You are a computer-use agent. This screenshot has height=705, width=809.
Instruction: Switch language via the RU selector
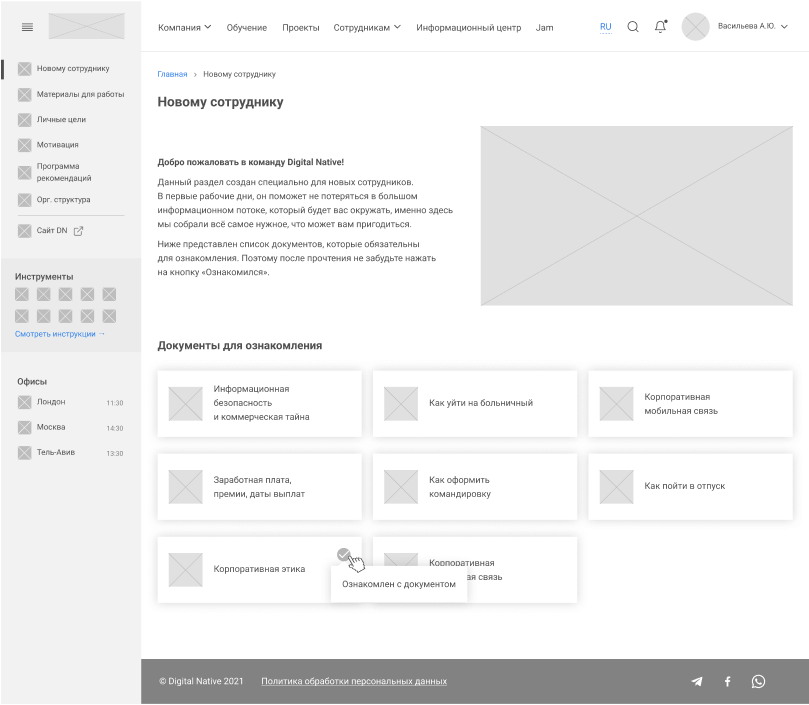point(606,27)
